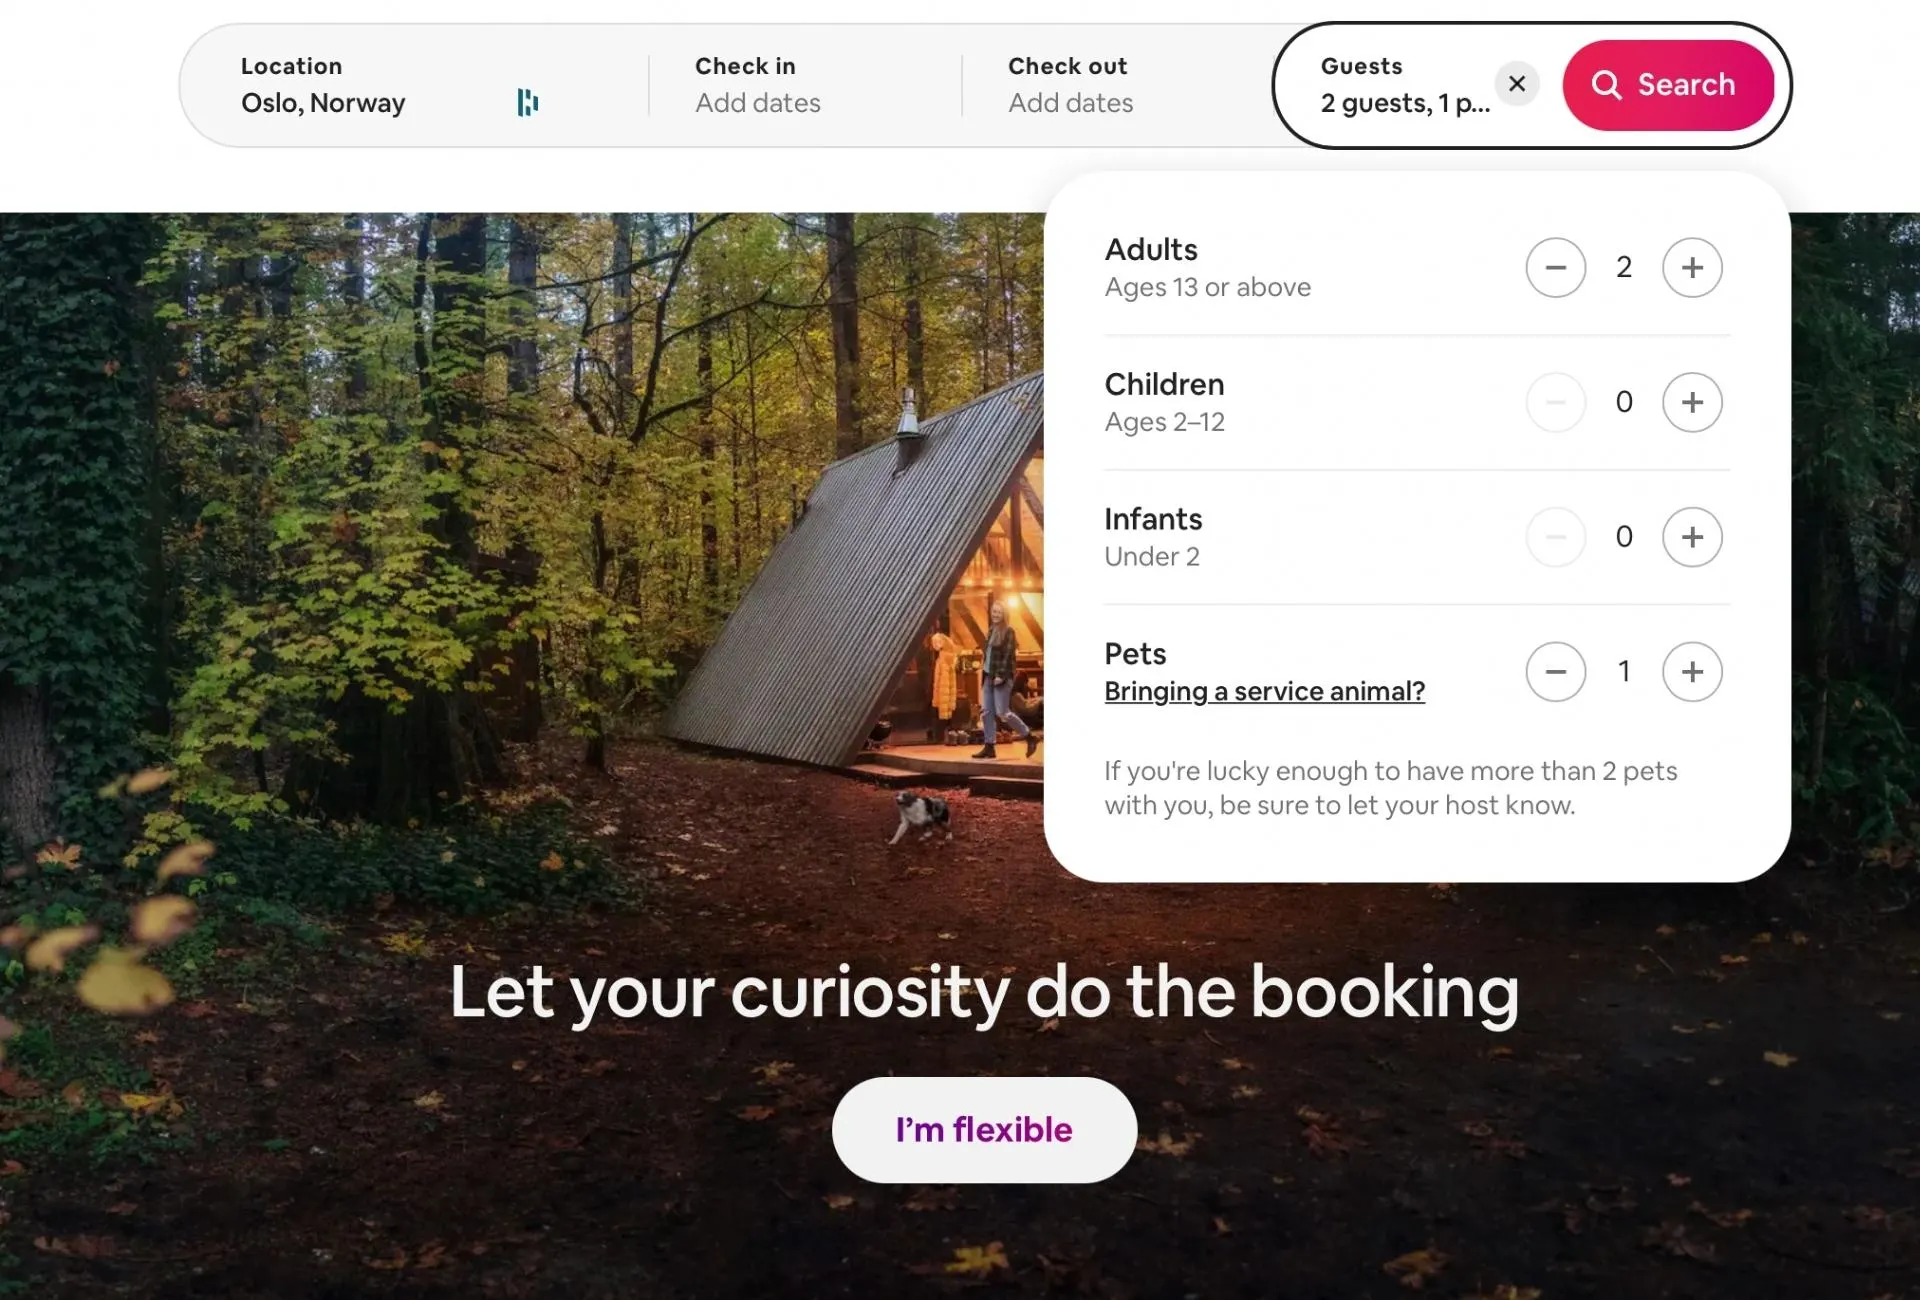1920x1300 pixels.
Task: Click the minus icon for Pets
Action: tap(1556, 672)
